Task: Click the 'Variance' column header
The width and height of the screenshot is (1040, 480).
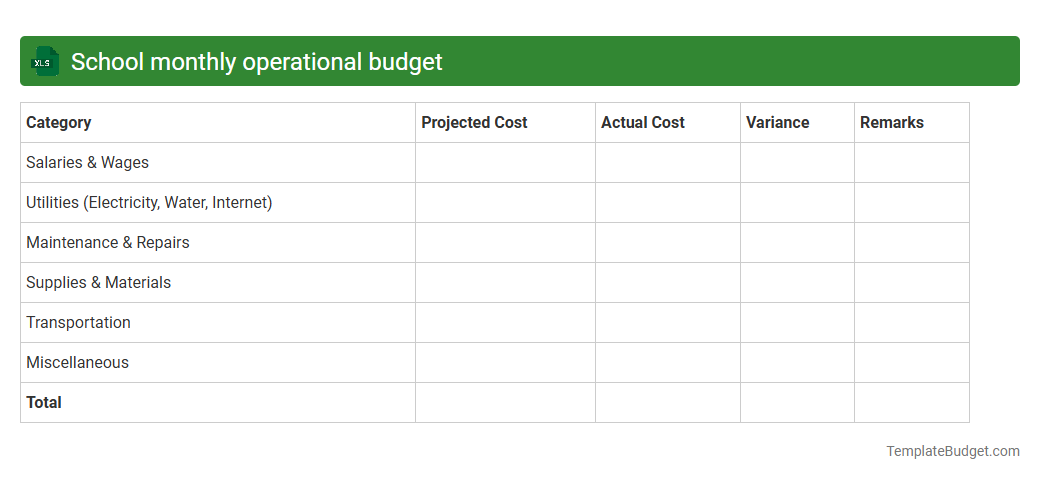Action: pyautogui.click(x=797, y=123)
